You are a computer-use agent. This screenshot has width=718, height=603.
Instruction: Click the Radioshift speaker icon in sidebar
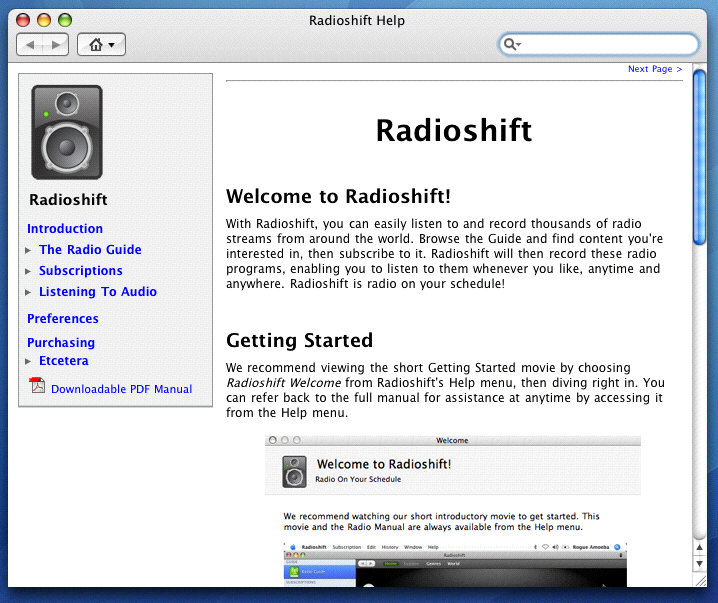(x=67, y=132)
